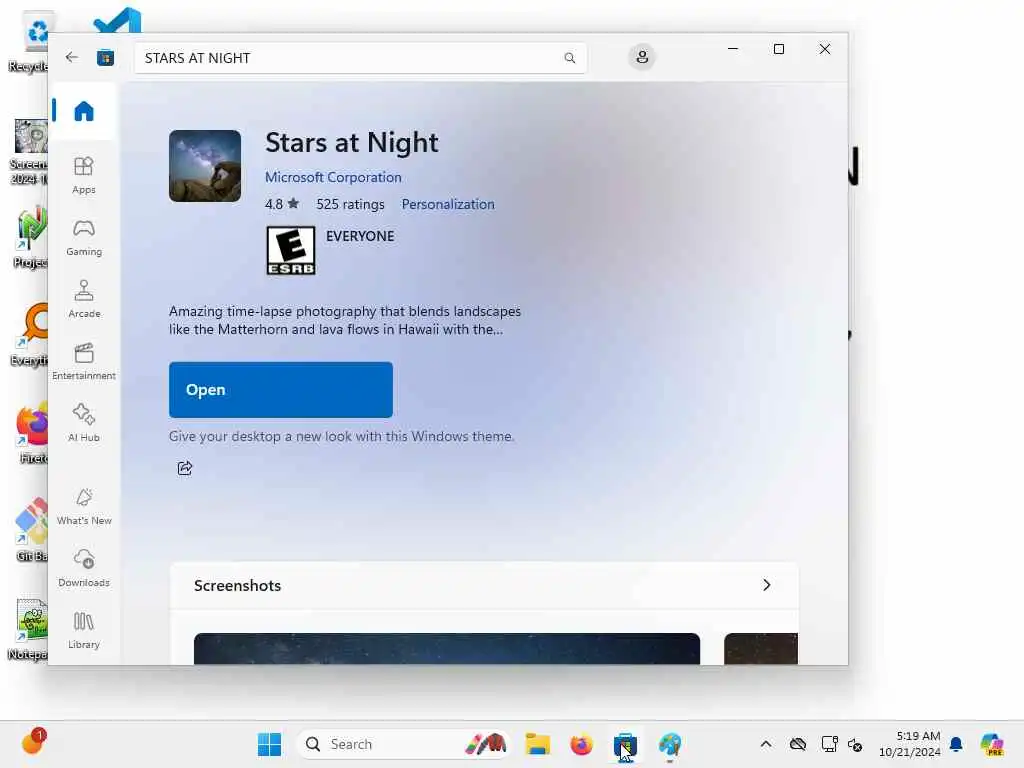Viewport: 1024px width, 768px height.
Task: Click the muted volume tray icon
Action: point(855,744)
